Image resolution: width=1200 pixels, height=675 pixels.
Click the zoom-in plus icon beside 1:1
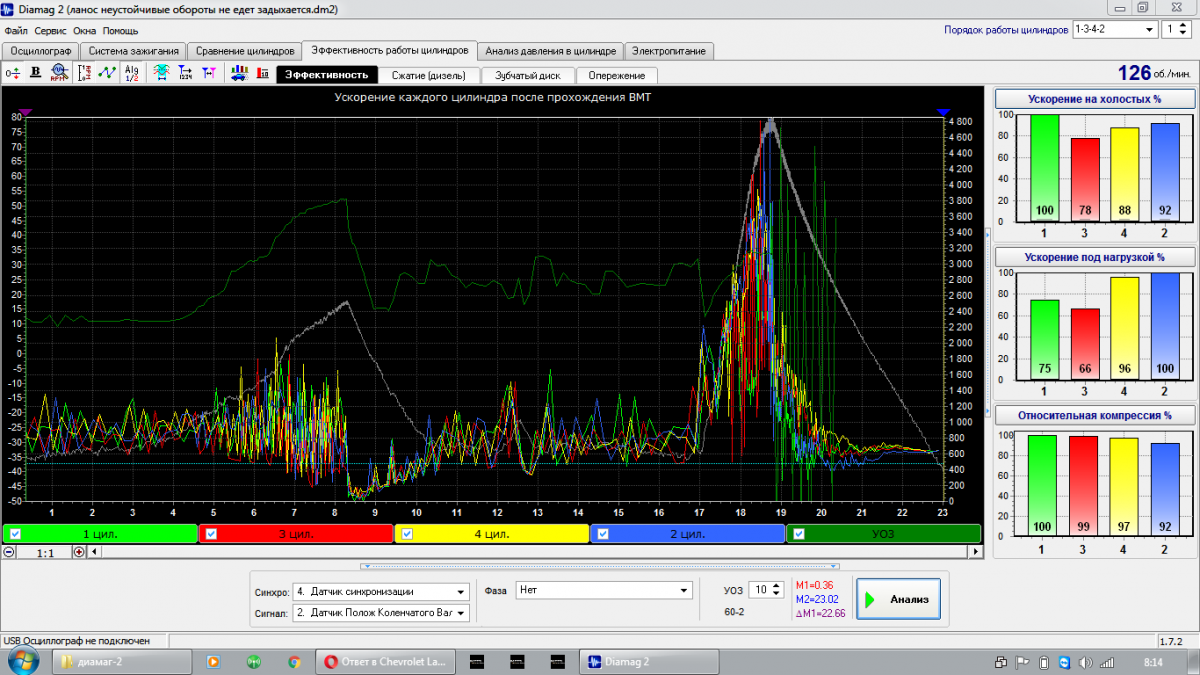tap(79, 552)
